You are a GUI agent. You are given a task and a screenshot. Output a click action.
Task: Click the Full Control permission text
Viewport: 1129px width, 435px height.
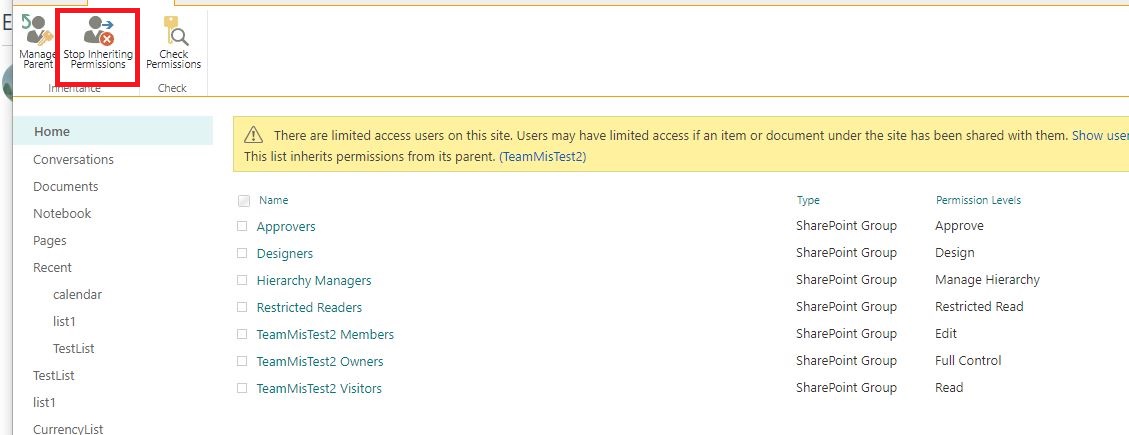[x=968, y=360]
